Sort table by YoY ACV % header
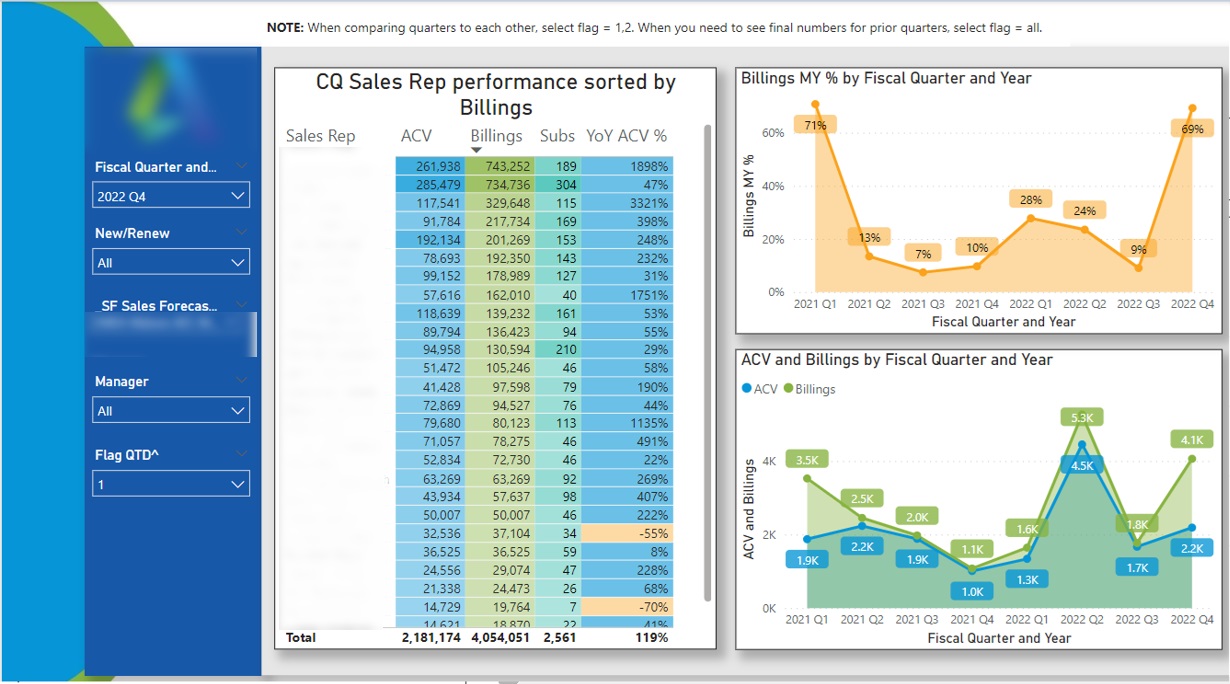The image size is (1230, 684). [626, 136]
